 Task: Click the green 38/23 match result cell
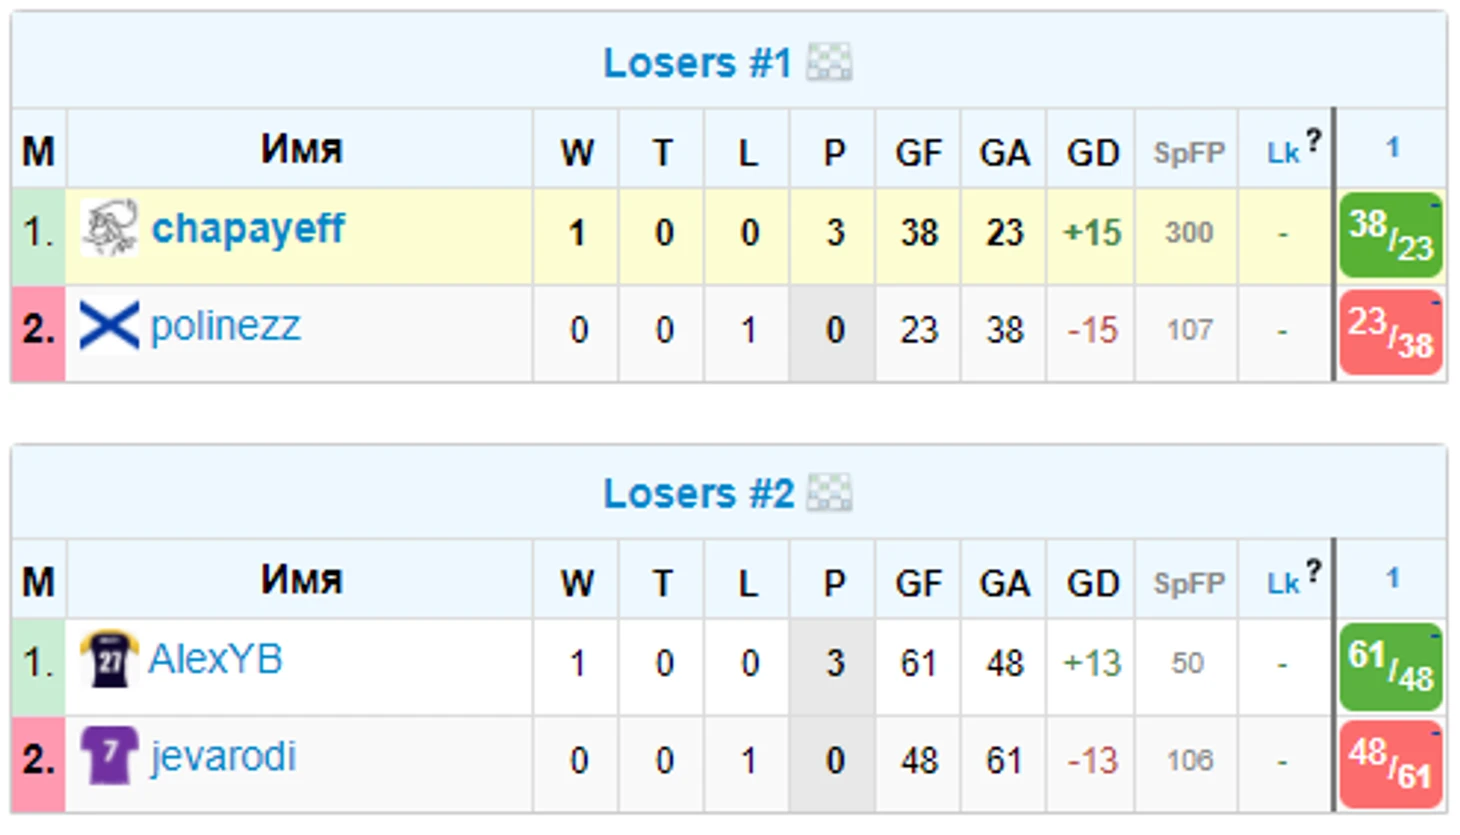pos(1391,234)
